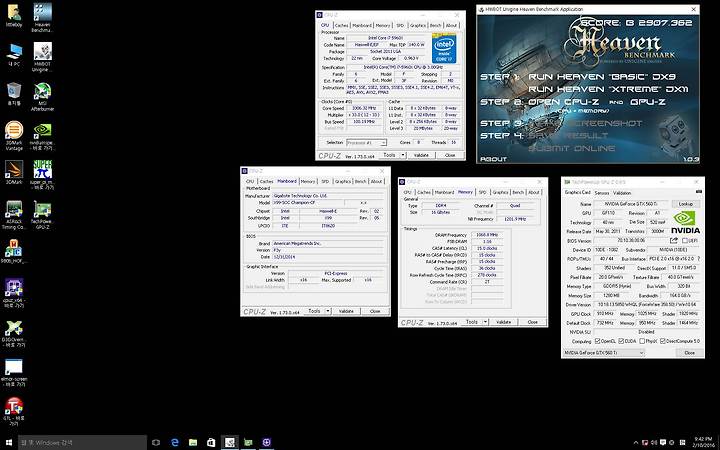
Task: Expand the Tools arrow in the CPU tab window
Action: pos(403,155)
